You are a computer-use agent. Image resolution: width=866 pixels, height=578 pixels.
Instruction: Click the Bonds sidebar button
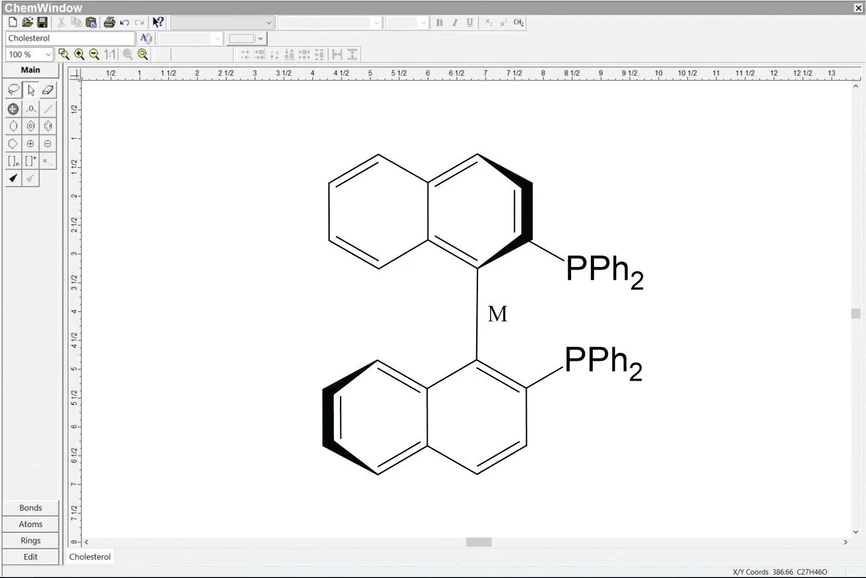(30, 507)
